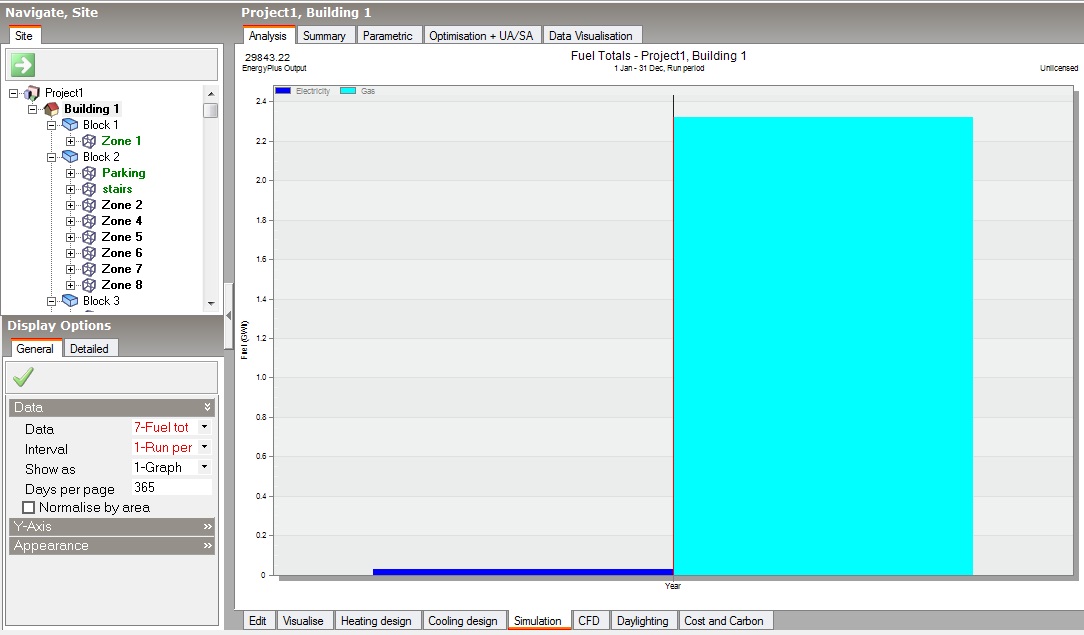Apply display options with green checkmark
Image resolution: width=1084 pixels, height=635 pixels.
point(23,377)
